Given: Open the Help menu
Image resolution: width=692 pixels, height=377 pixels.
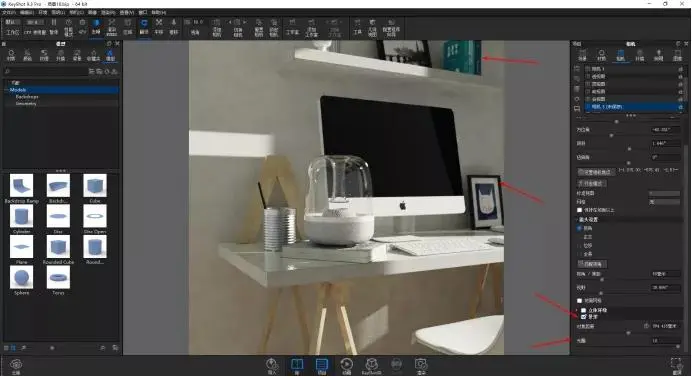Looking at the screenshot, I should [158, 12].
